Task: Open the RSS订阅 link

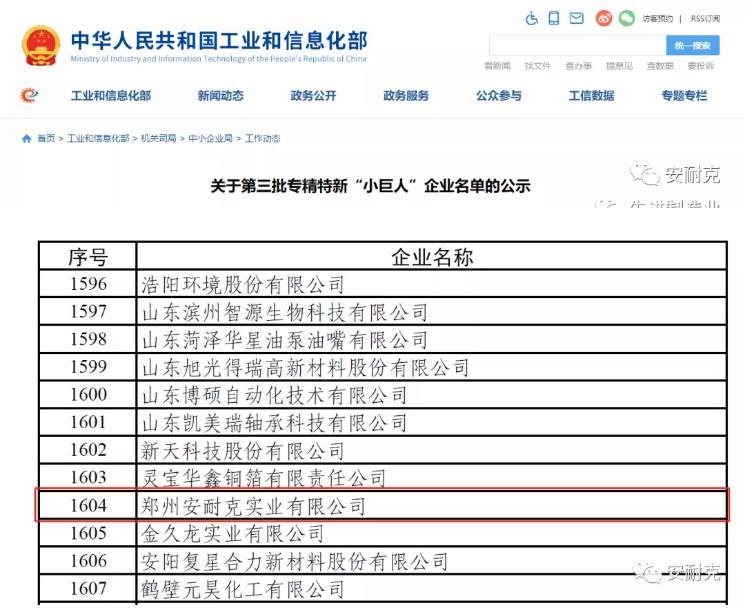Action: point(705,18)
